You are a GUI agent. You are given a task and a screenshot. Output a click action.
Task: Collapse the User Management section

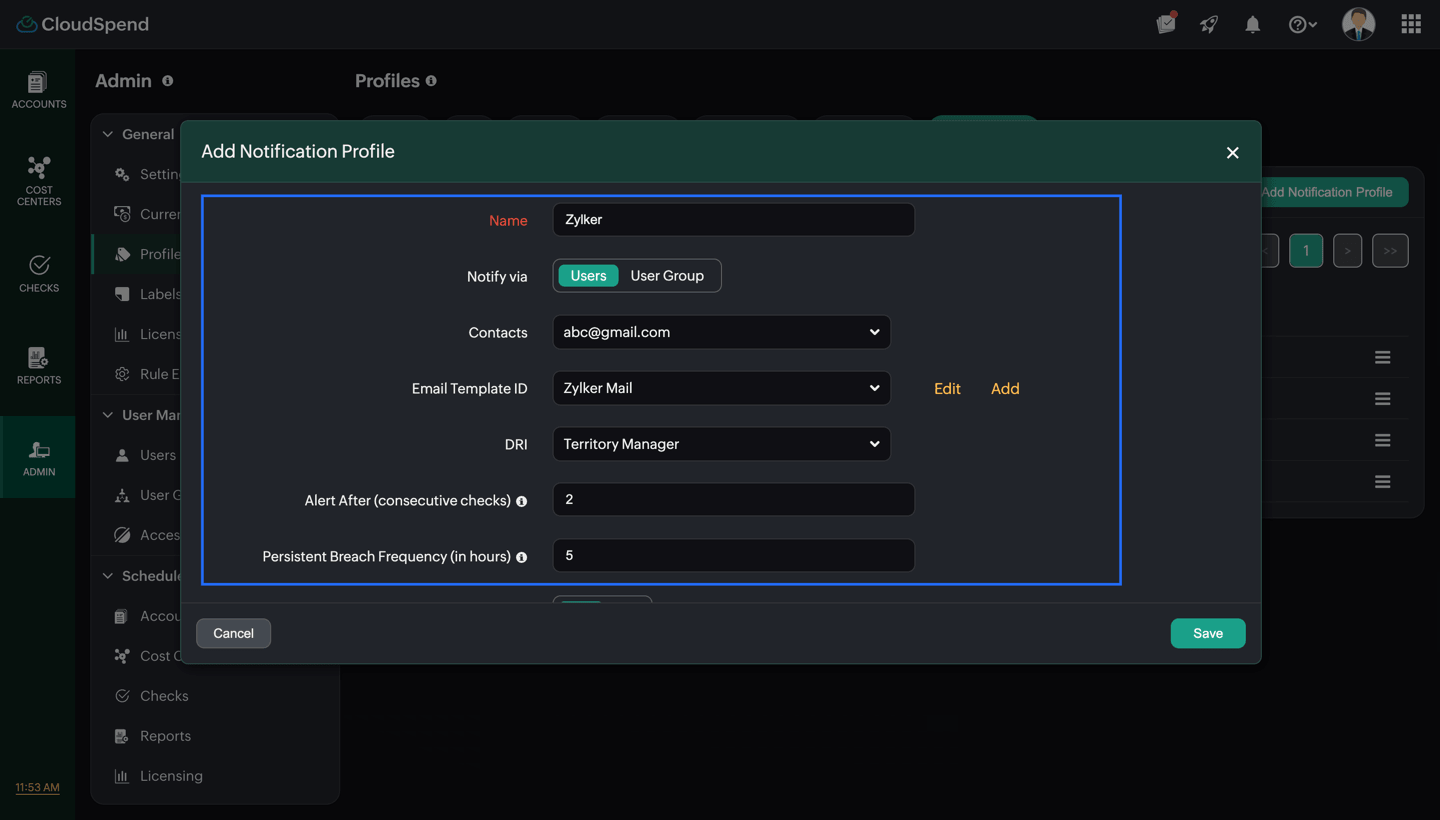coord(108,415)
